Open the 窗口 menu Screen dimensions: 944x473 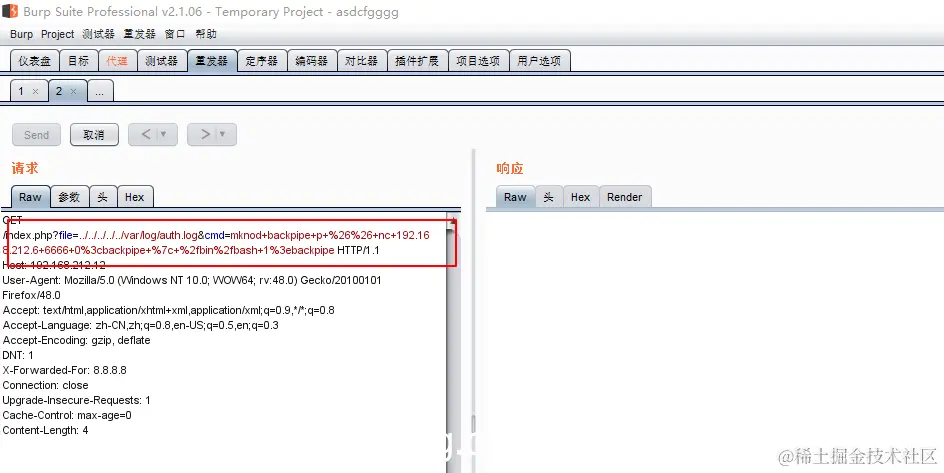point(175,34)
